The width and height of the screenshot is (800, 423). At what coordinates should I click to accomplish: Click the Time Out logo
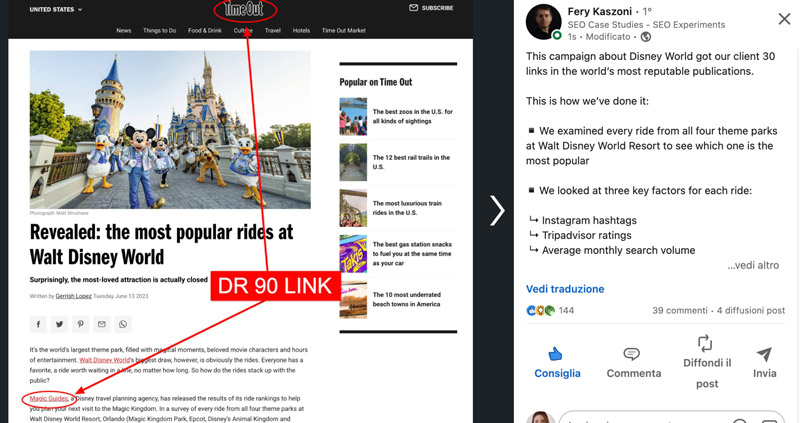point(244,9)
